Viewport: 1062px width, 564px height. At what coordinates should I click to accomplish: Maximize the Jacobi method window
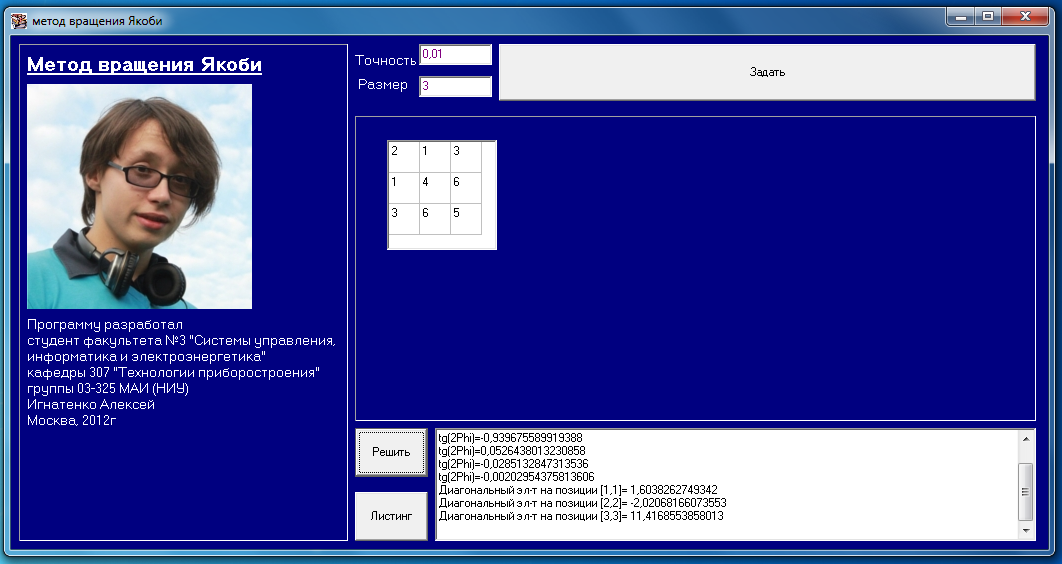click(x=988, y=16)
